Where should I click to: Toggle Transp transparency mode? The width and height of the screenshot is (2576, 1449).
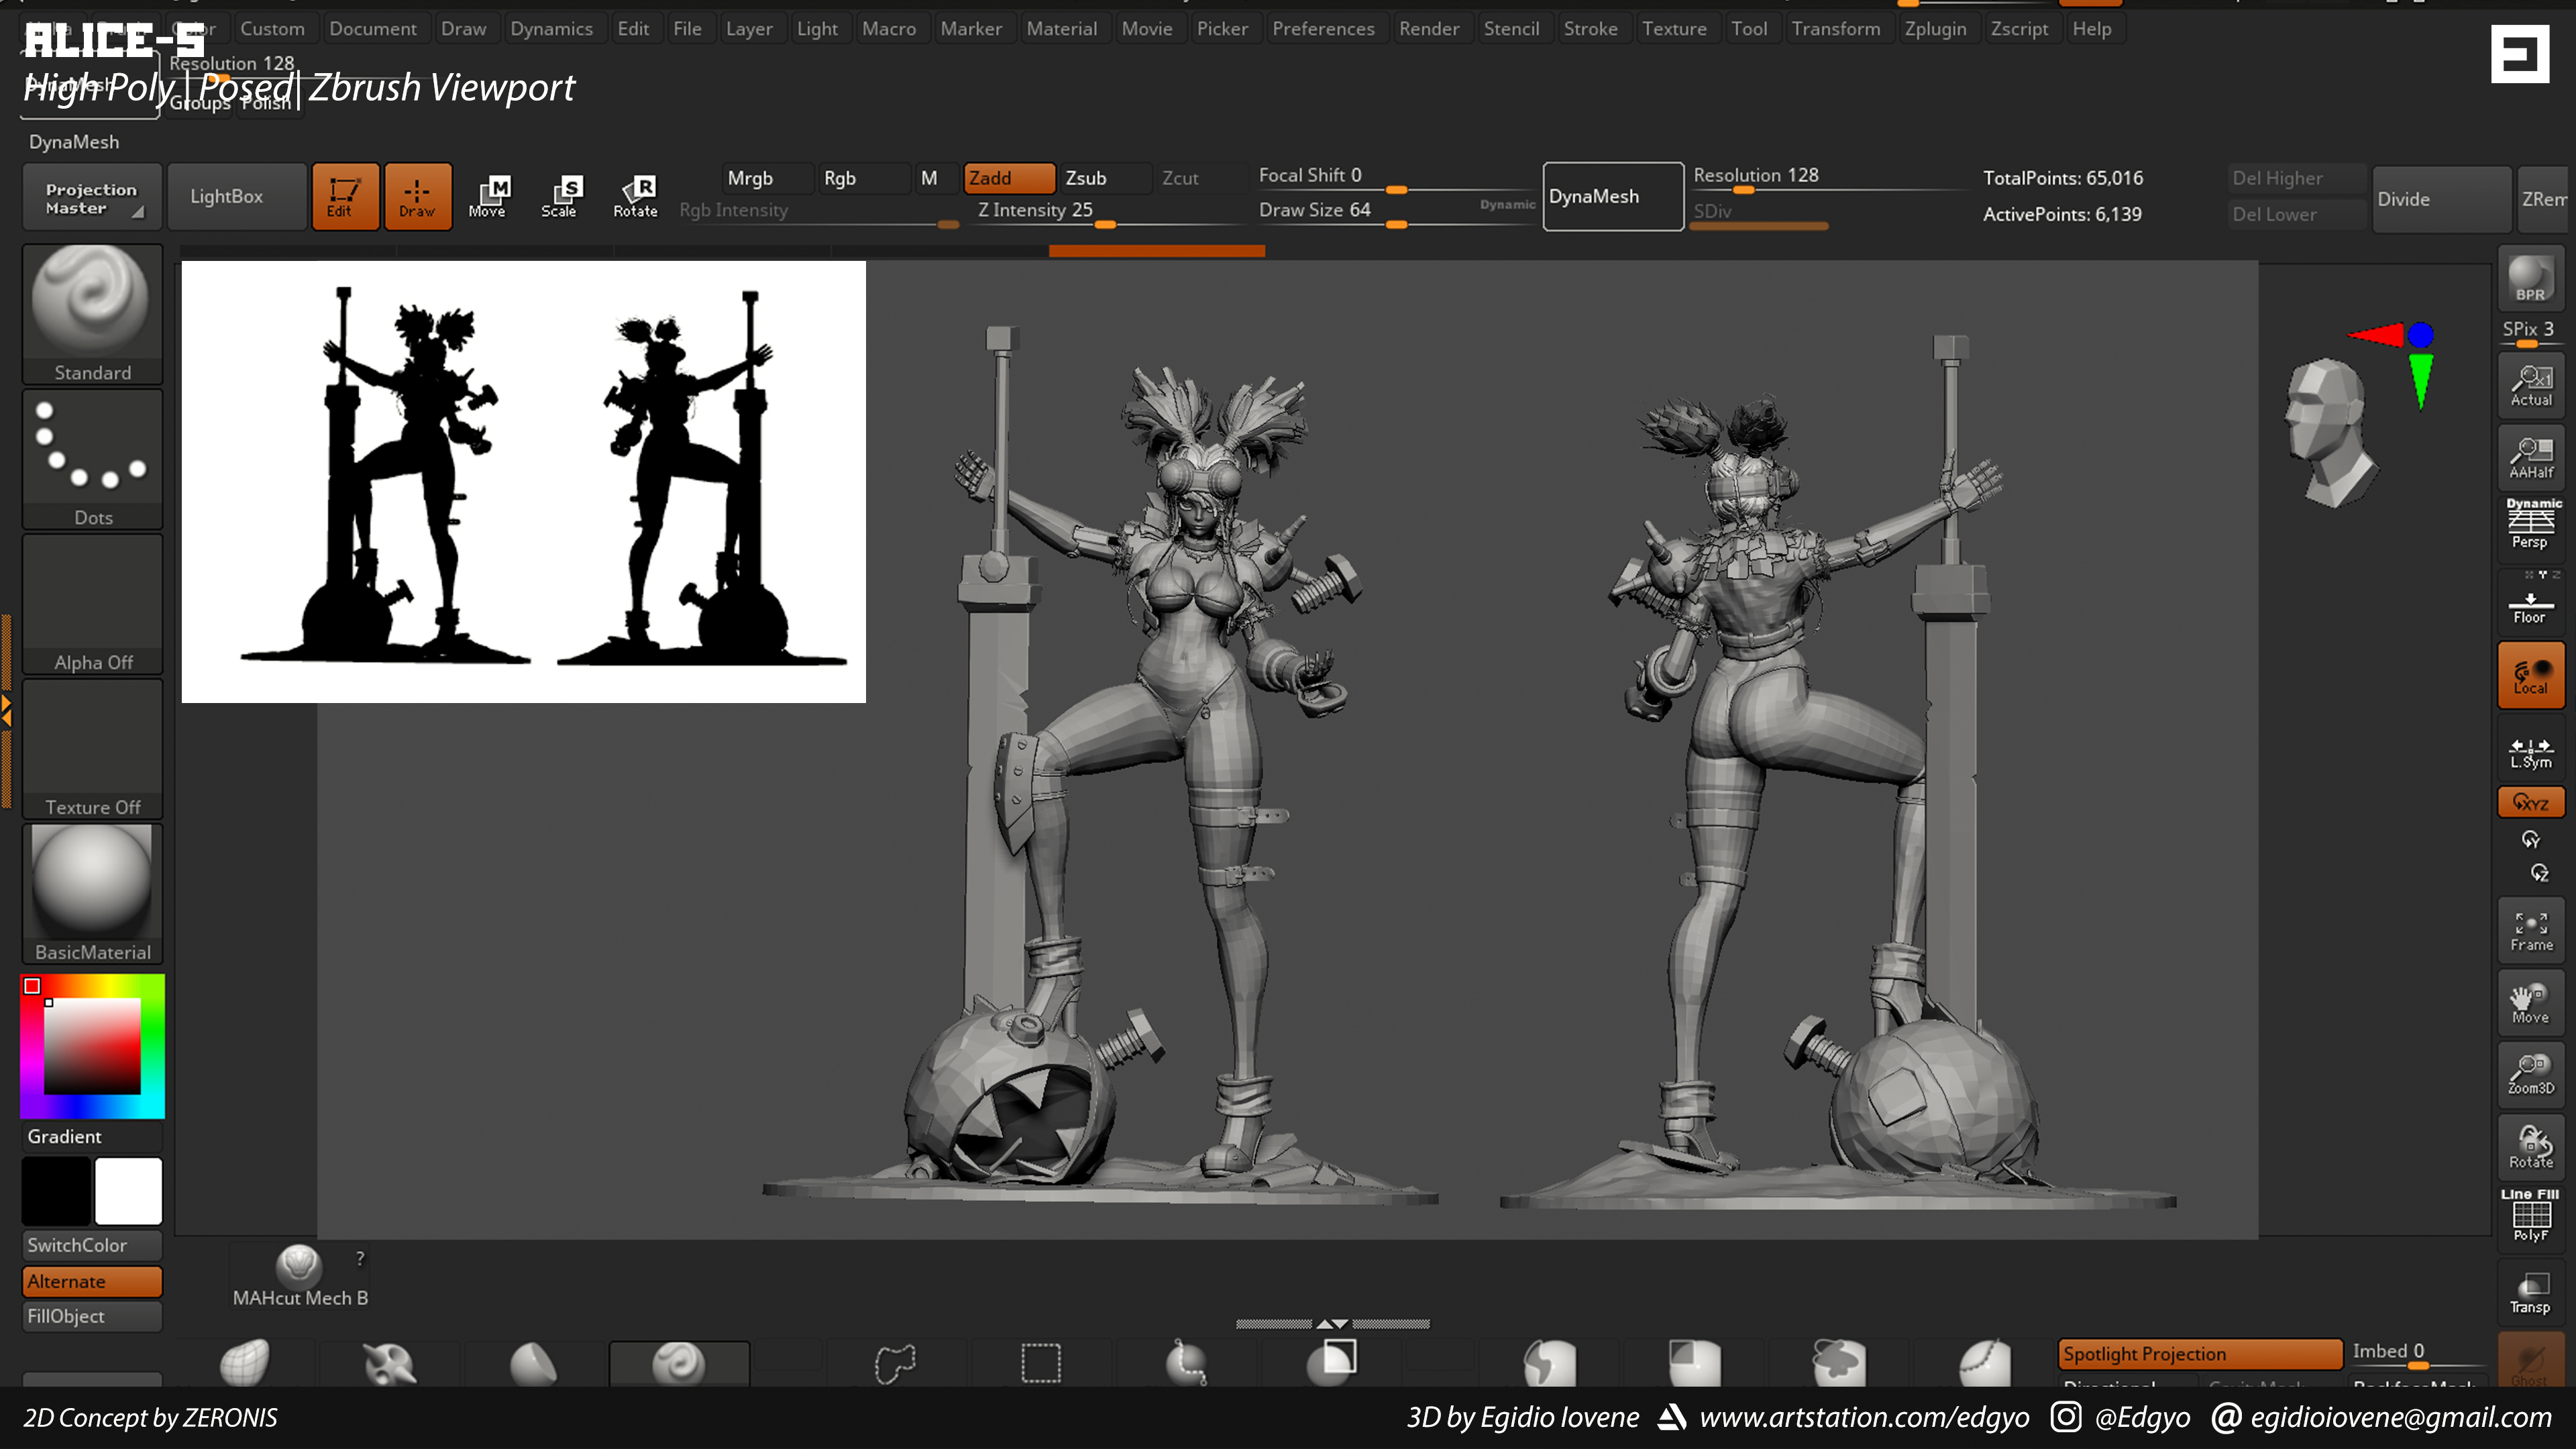2530,1292
